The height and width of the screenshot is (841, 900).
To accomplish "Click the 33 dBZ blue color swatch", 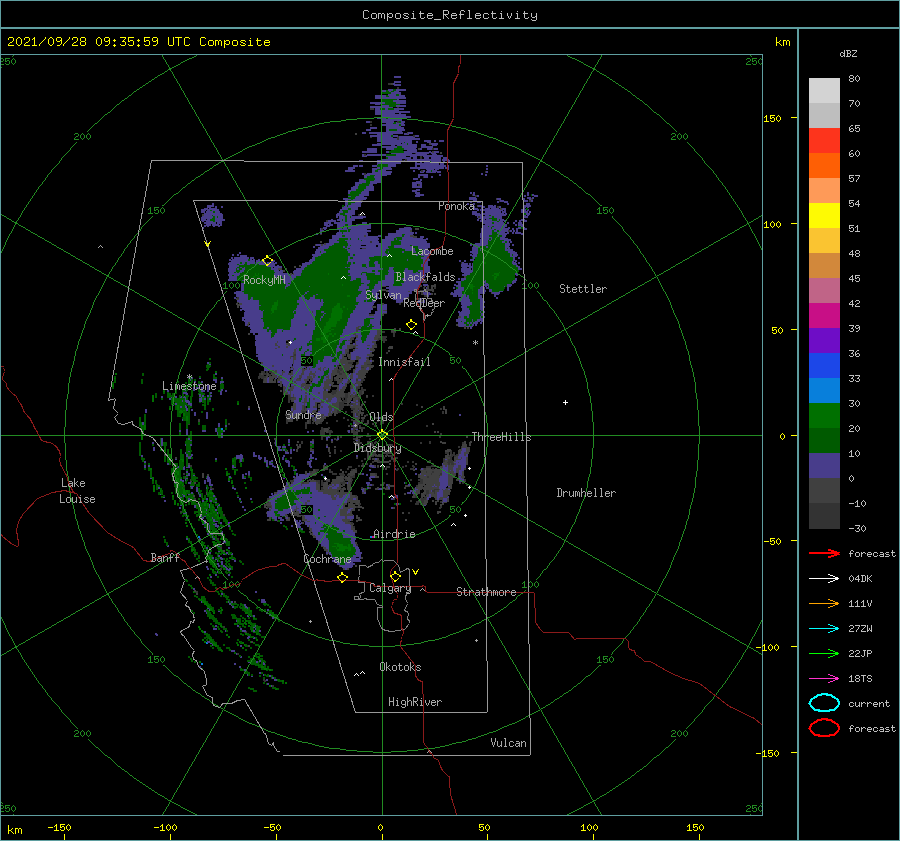I will 824,366.
